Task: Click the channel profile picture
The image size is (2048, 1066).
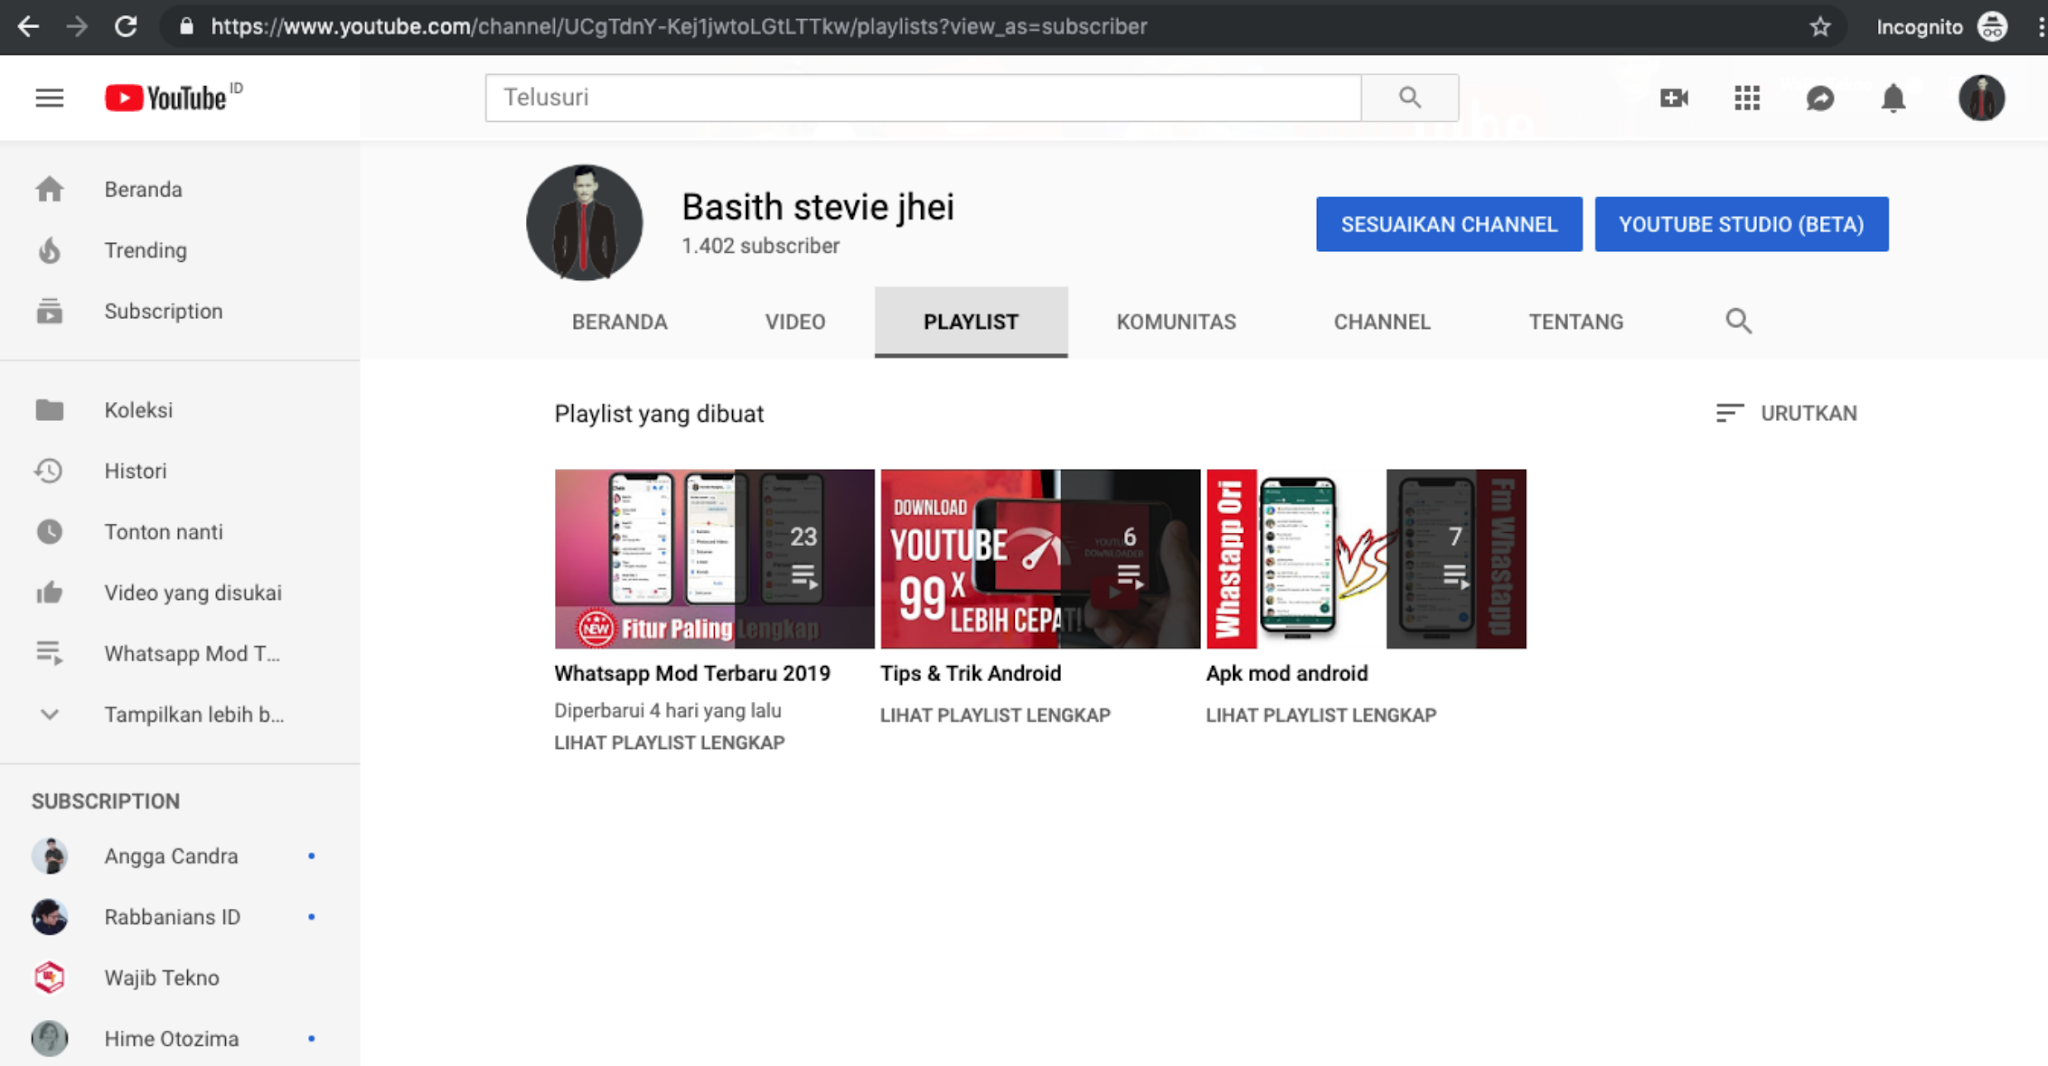Action: [584, 222]
